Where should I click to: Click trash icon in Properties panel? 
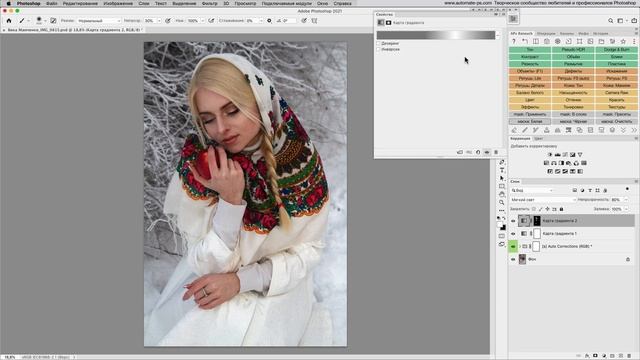point(496,152)
